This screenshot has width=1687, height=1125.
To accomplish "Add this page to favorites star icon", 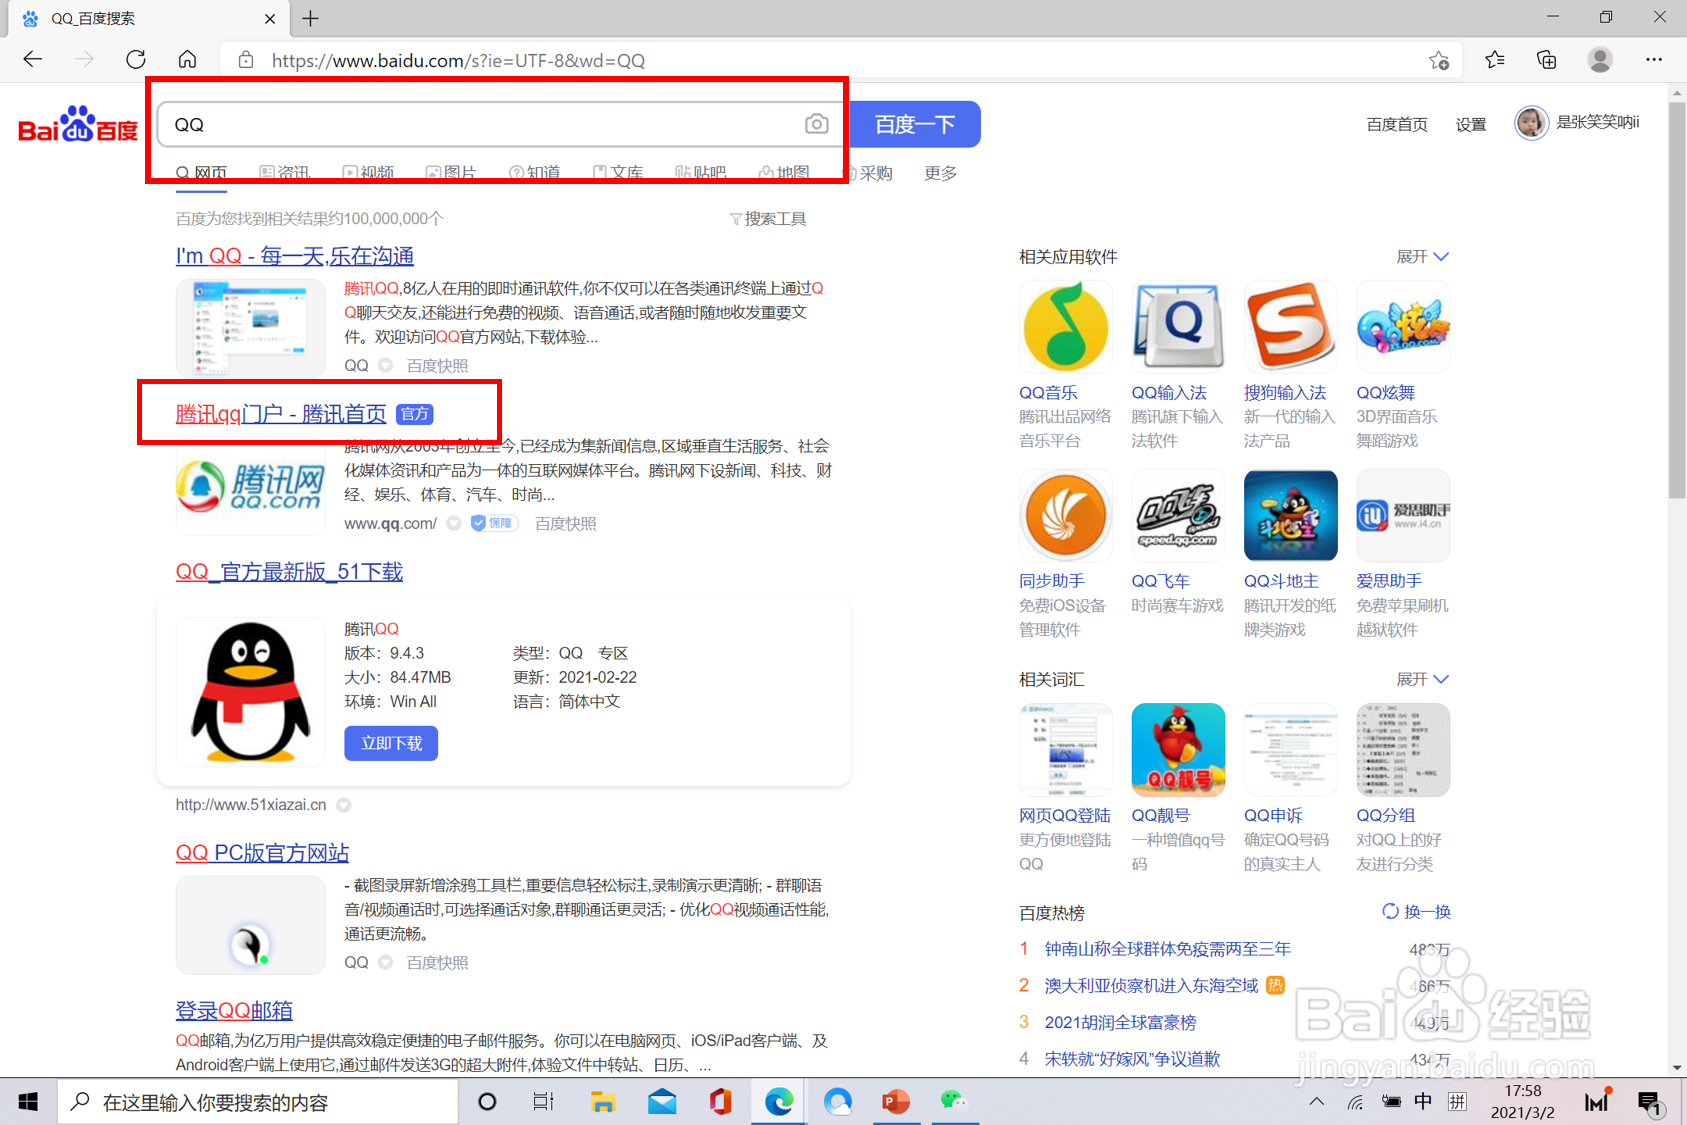I will click(x=1439, y=61).
